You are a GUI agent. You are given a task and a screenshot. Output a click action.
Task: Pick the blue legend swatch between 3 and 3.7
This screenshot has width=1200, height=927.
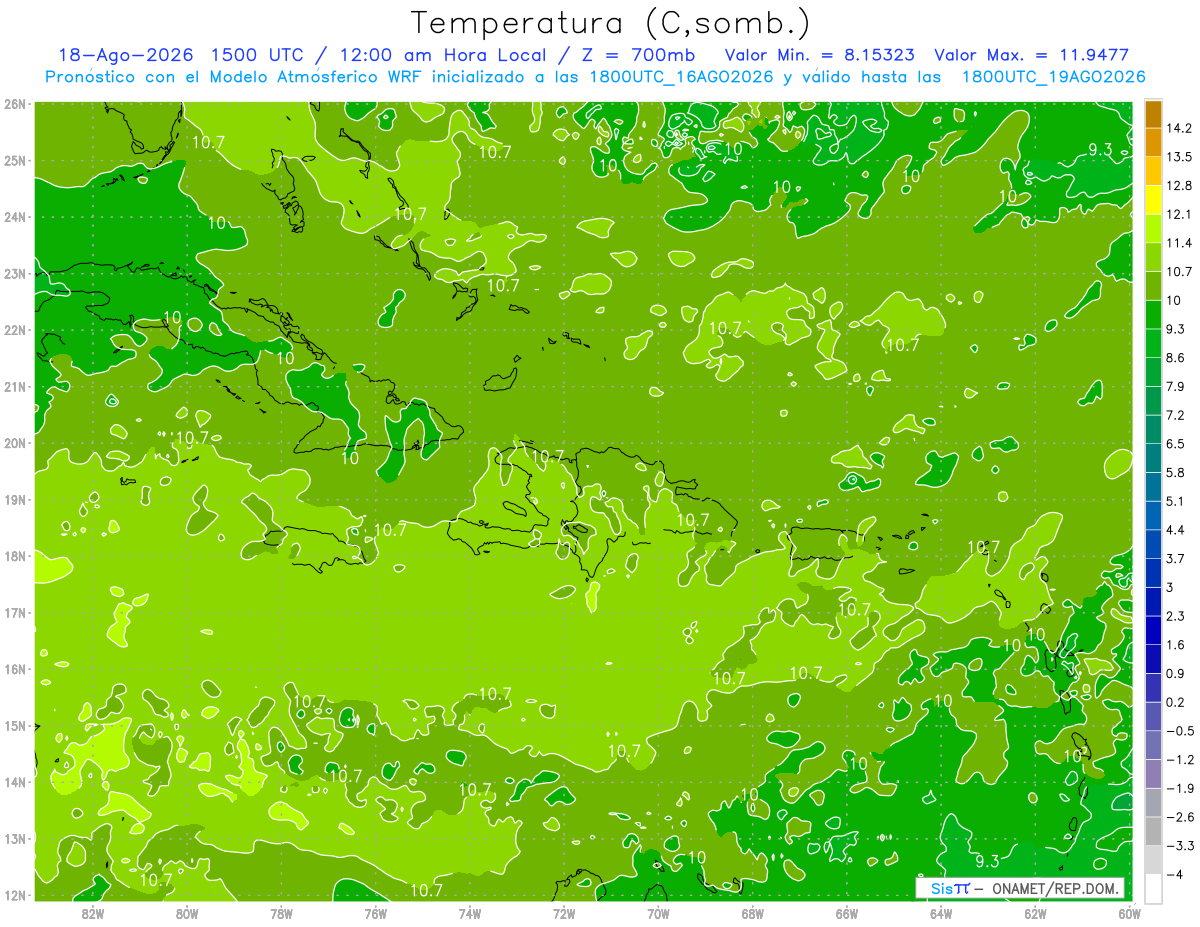tap(1153, 572)
